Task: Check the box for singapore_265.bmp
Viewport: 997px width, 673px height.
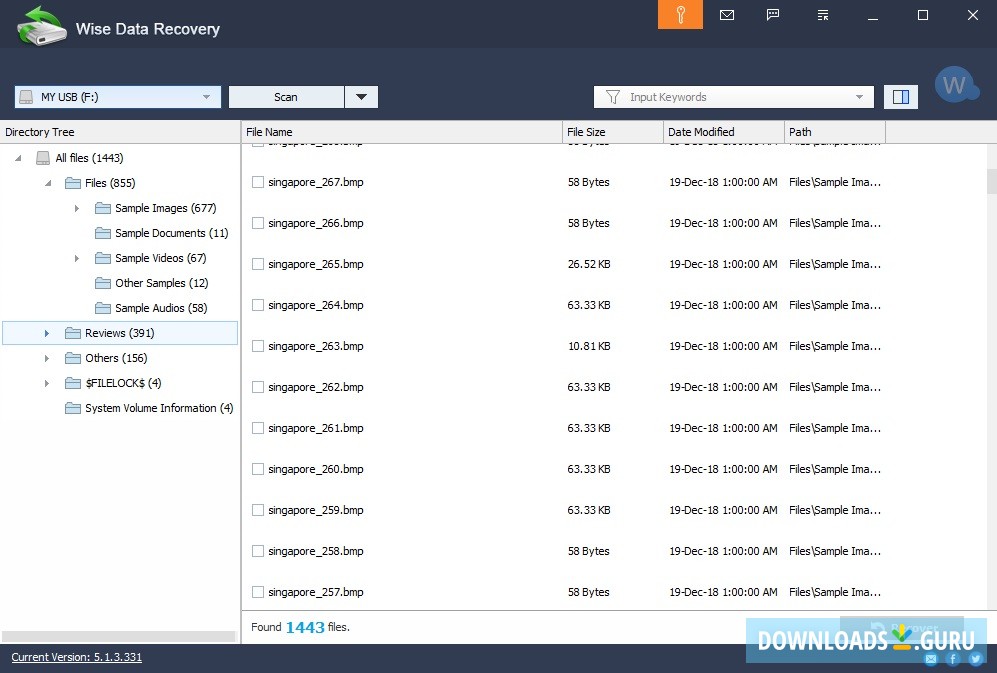Action: click(258, 264)
